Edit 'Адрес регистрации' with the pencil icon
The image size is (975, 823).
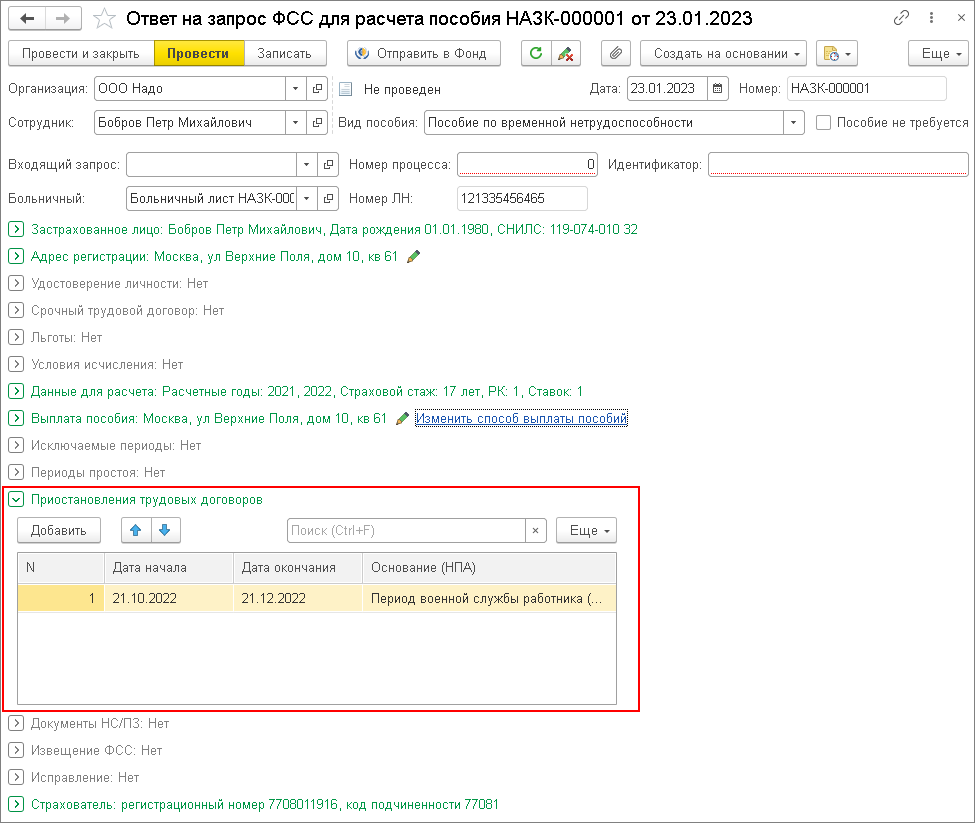[x=413, y=256]
